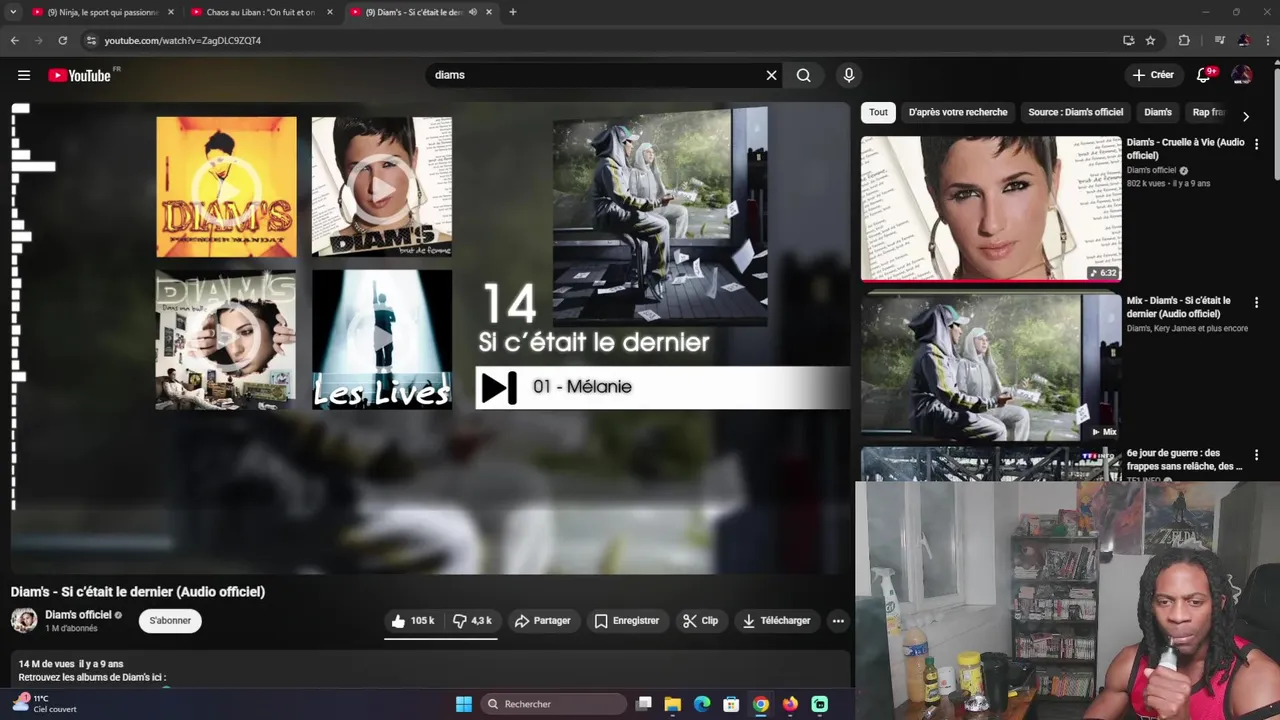Open the Dans ma bulle album thumbnail
Image resolution: width=1280 pixels, height=720 pixels.
(x=226, y=340)
